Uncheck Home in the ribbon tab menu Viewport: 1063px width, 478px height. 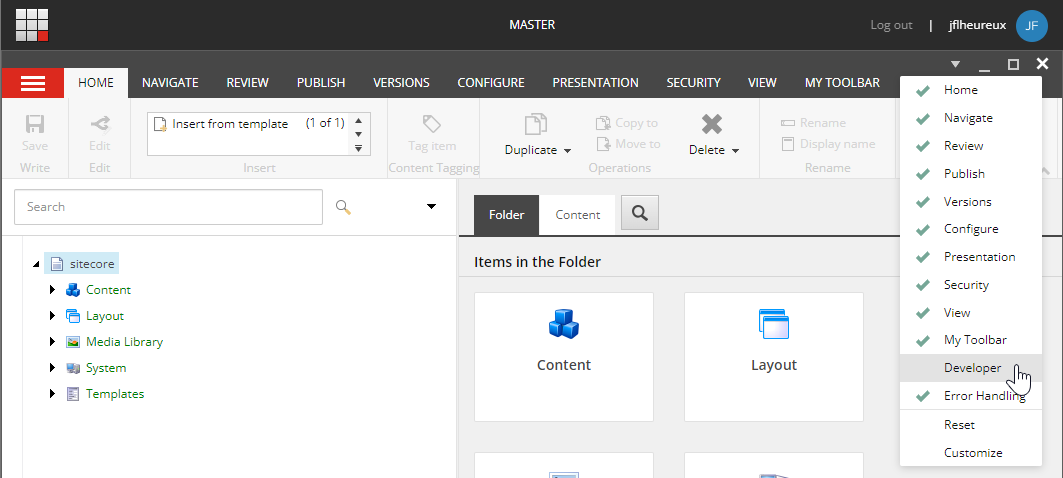coord(971,90)
